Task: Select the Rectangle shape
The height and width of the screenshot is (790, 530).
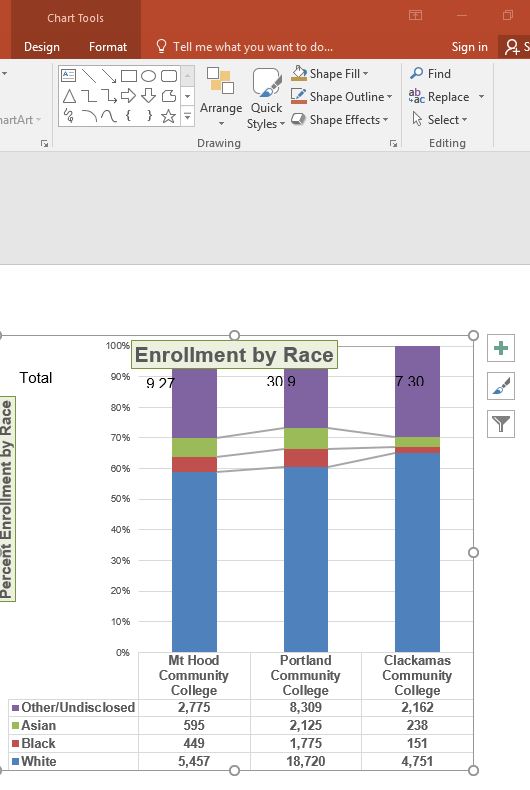Action: [129, 76]
